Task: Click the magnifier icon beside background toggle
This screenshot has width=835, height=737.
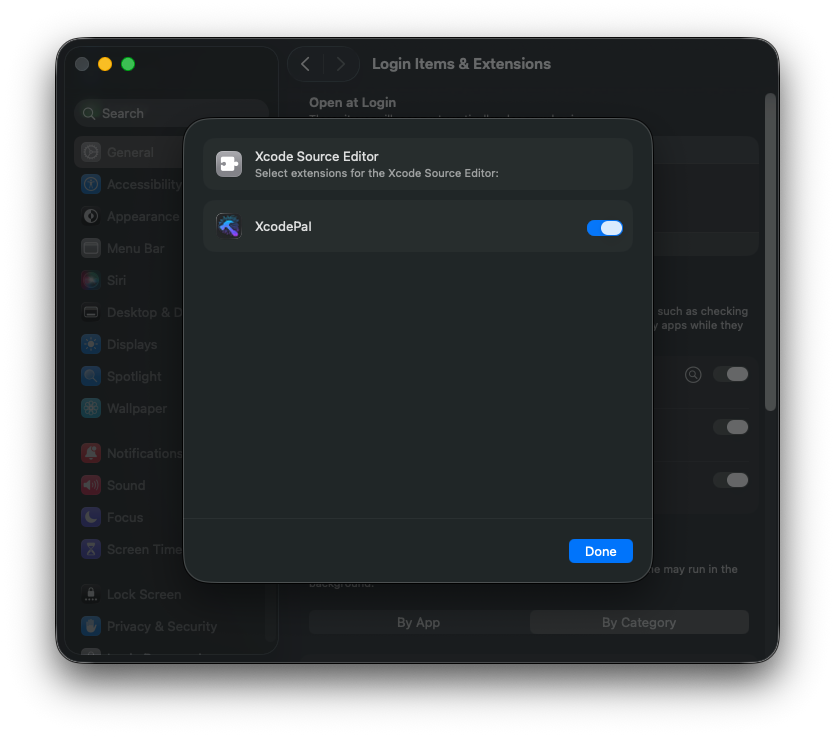Action: coord(693,374)
